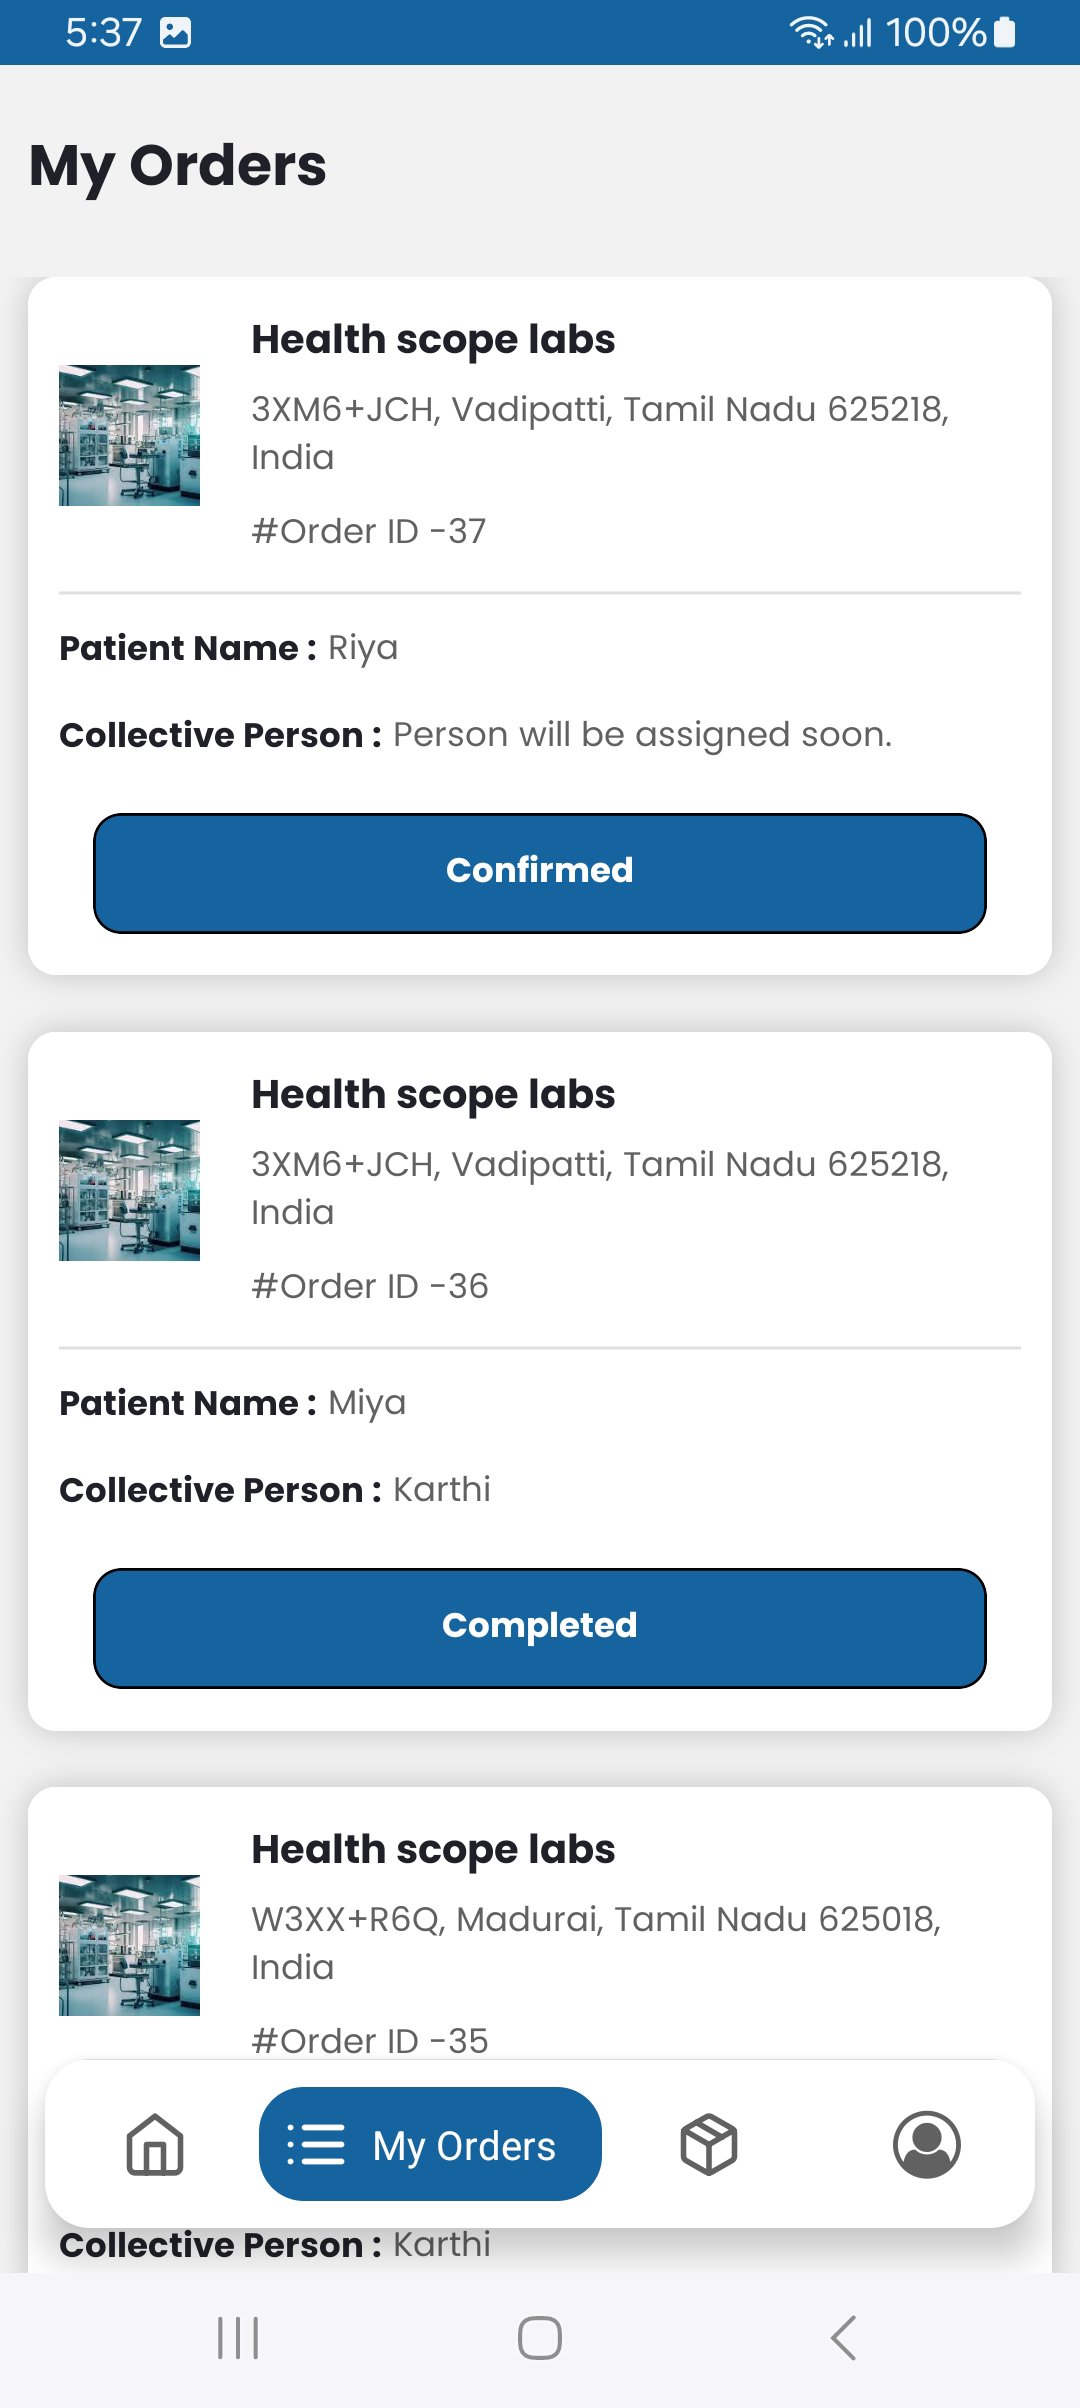Tap the Home icon in bottom navigation
Screen dimensions: 1080x2408
coord(155,2144)
